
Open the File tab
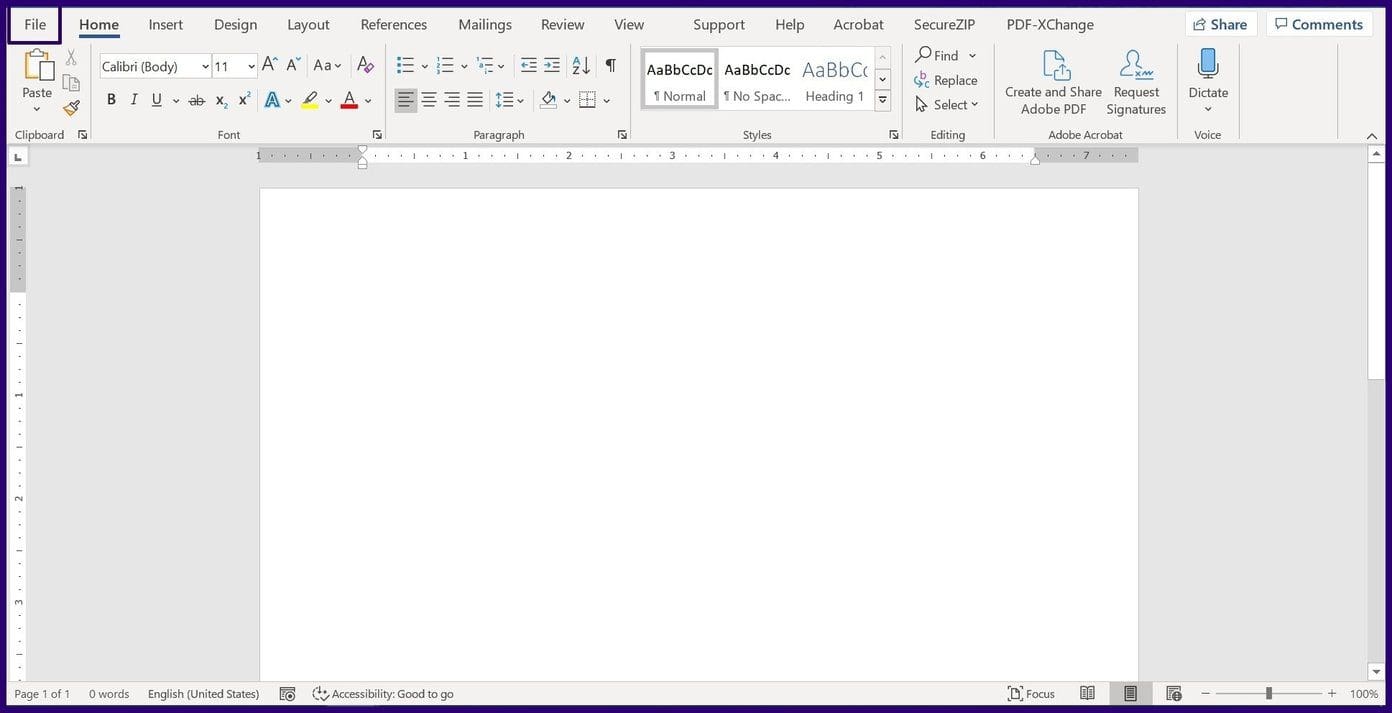(35, 24)
